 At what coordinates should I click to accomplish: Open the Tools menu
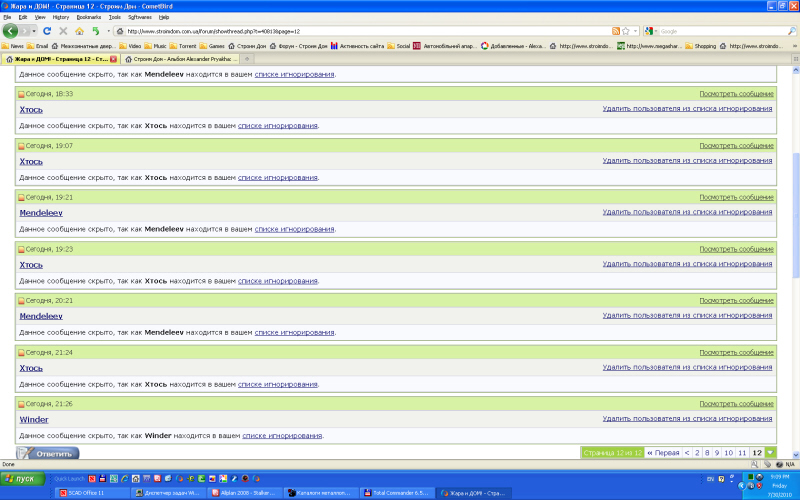pos(115,17)
